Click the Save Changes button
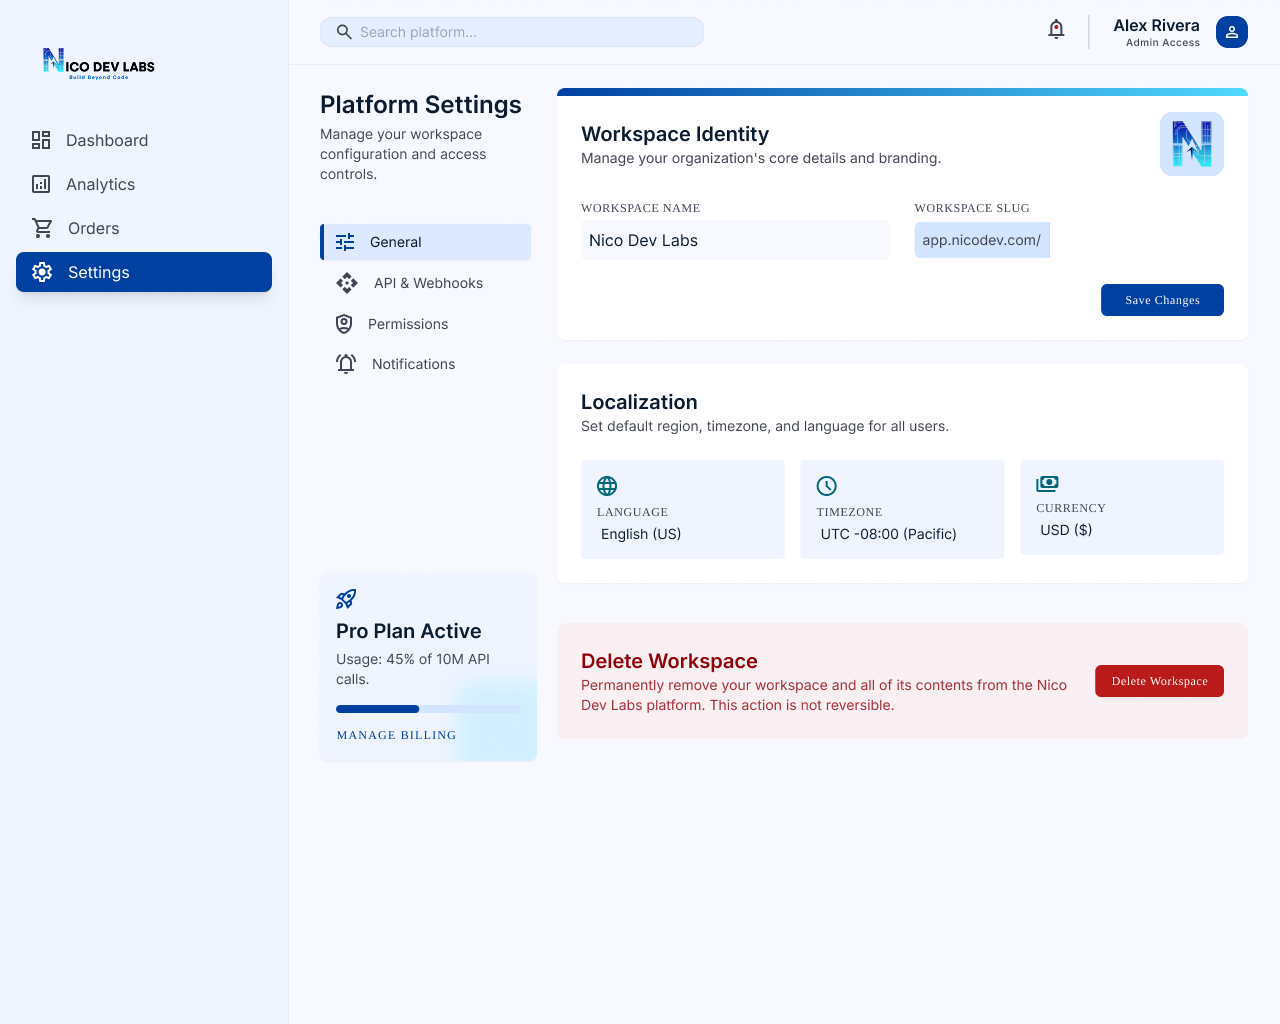Image resolution: width=1280 pixels, height=1024 pixels. click(x=1162, y=300)
